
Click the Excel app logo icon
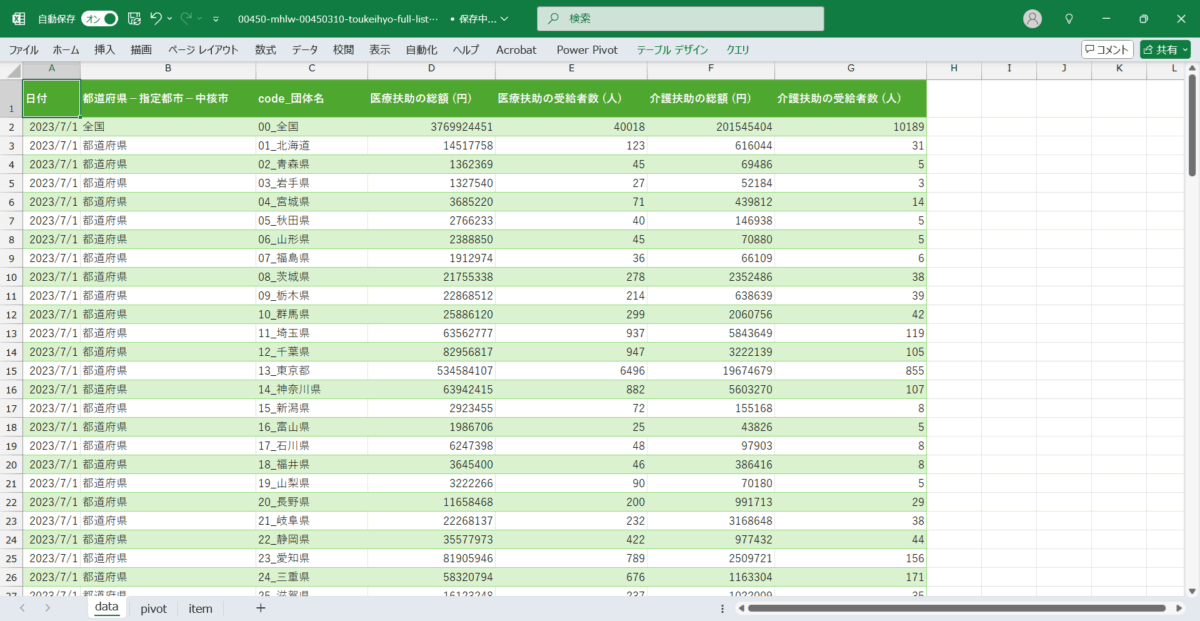click(x=18, y=18)
